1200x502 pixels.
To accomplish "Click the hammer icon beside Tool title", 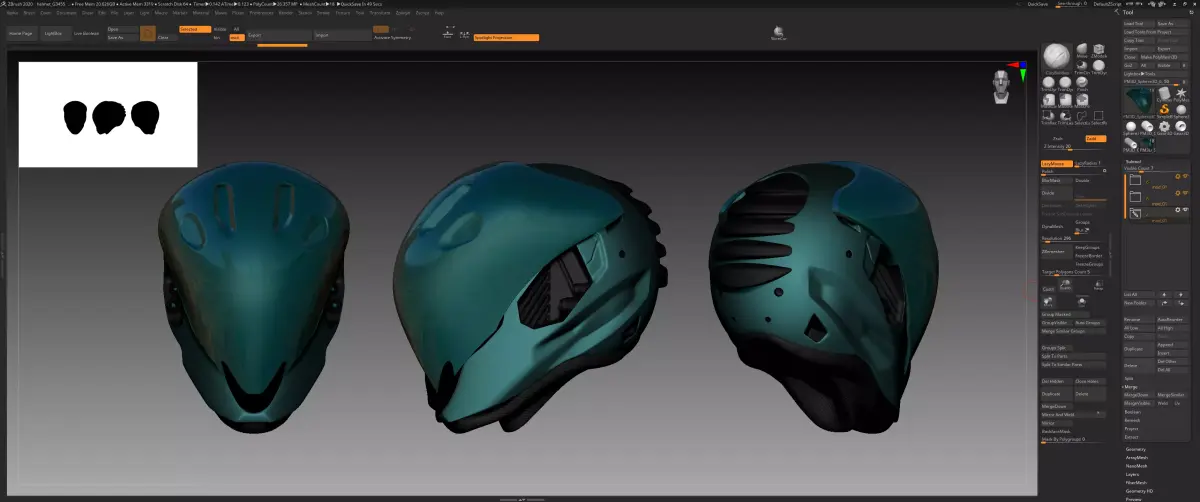I will coord(1116,12).
